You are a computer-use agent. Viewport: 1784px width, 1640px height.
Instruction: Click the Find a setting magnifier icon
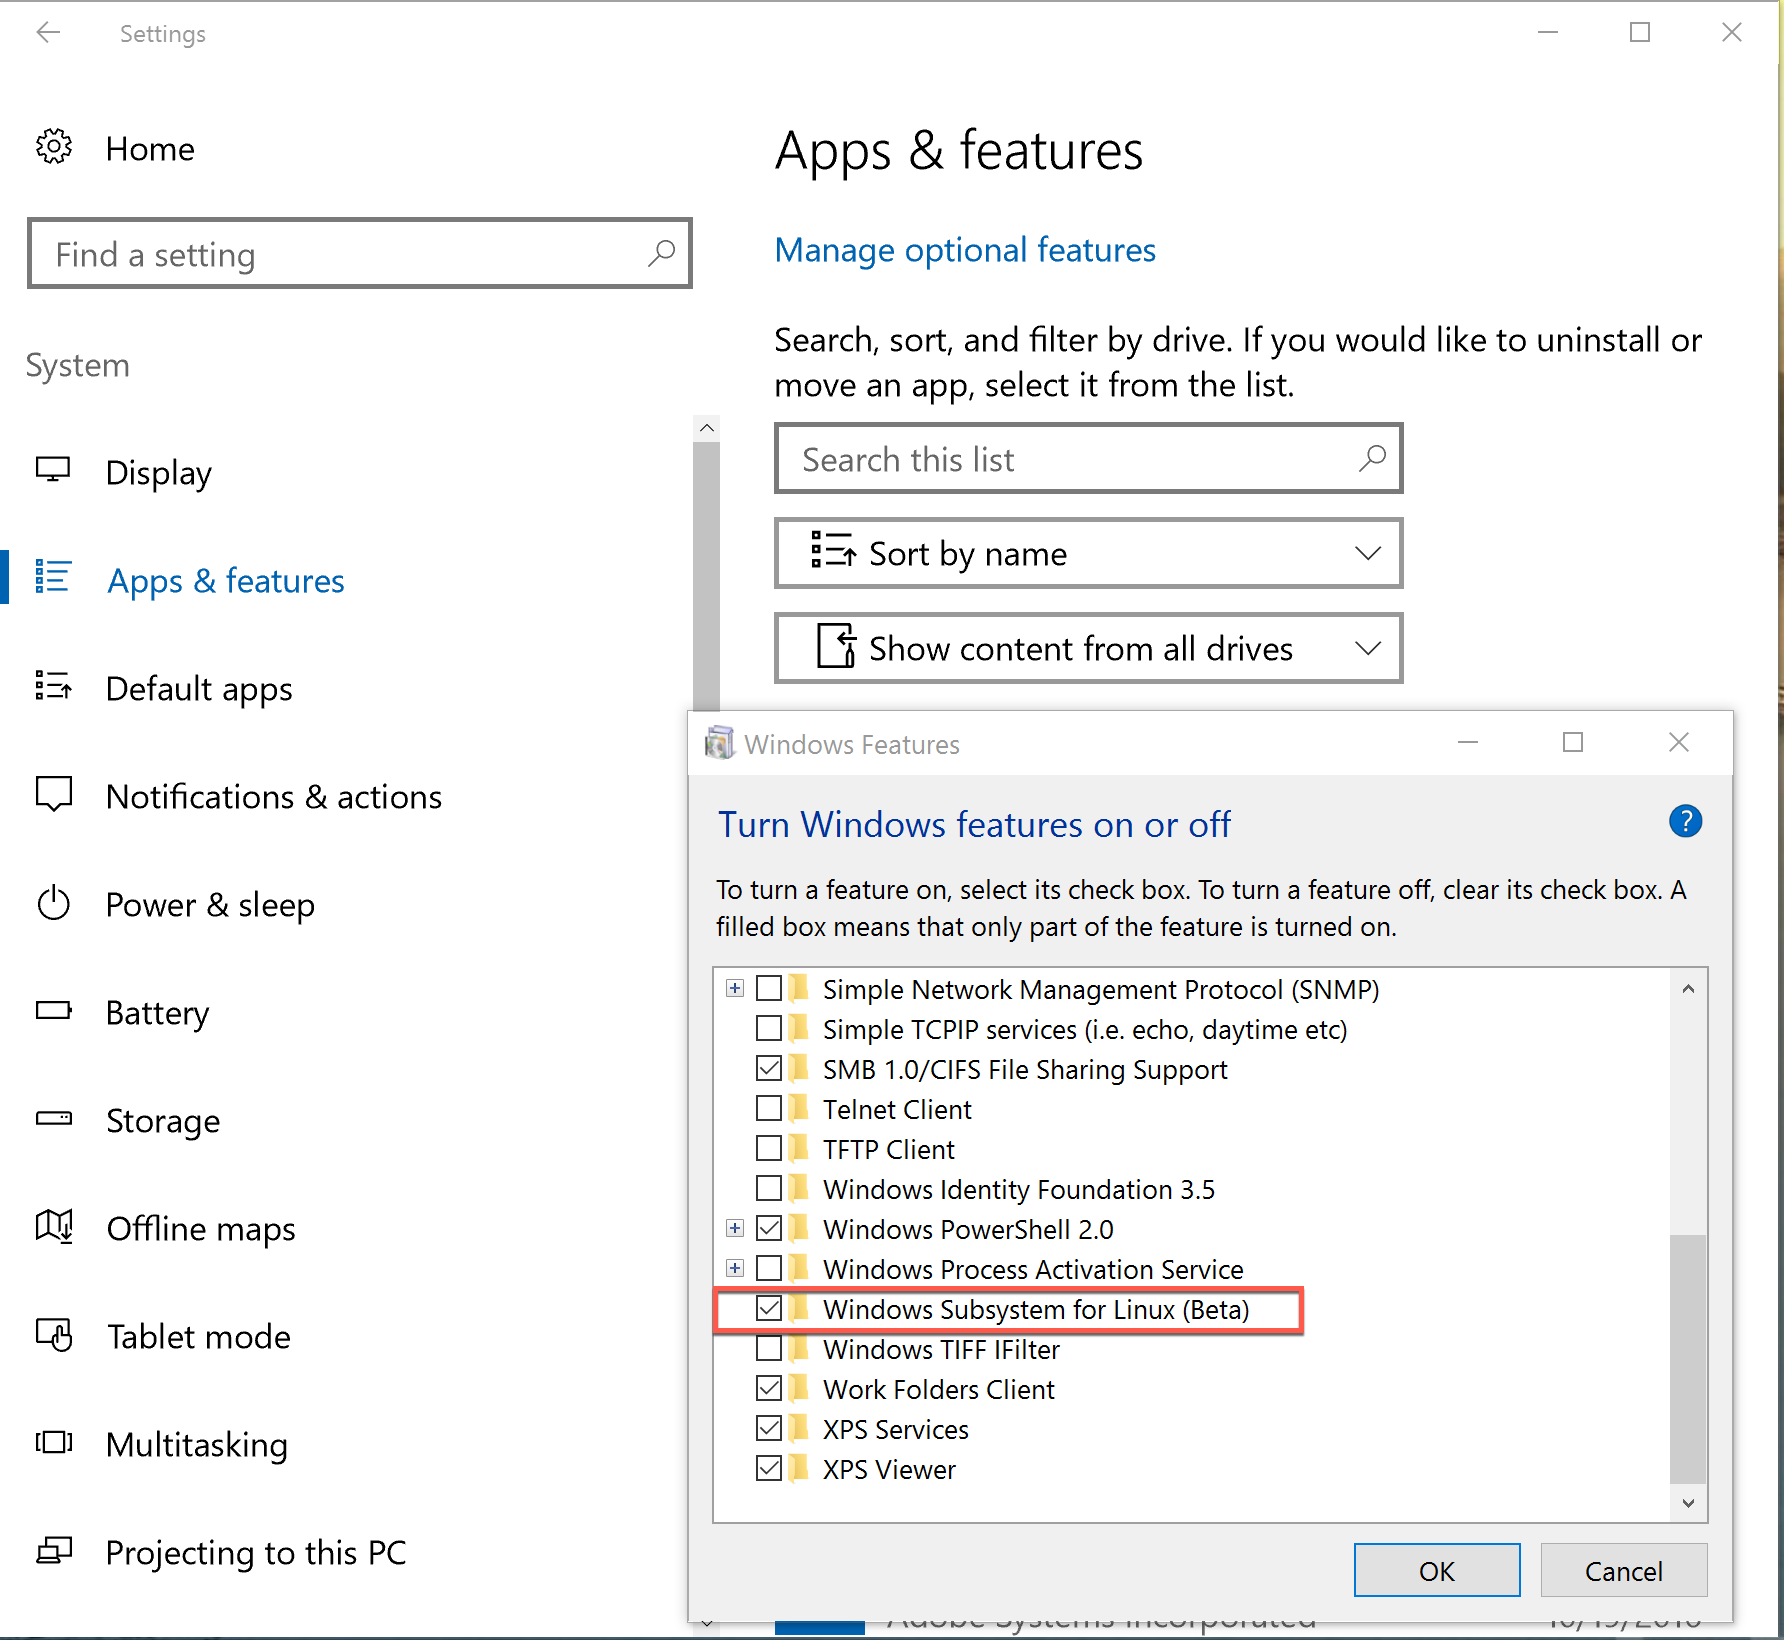[661, 254]
